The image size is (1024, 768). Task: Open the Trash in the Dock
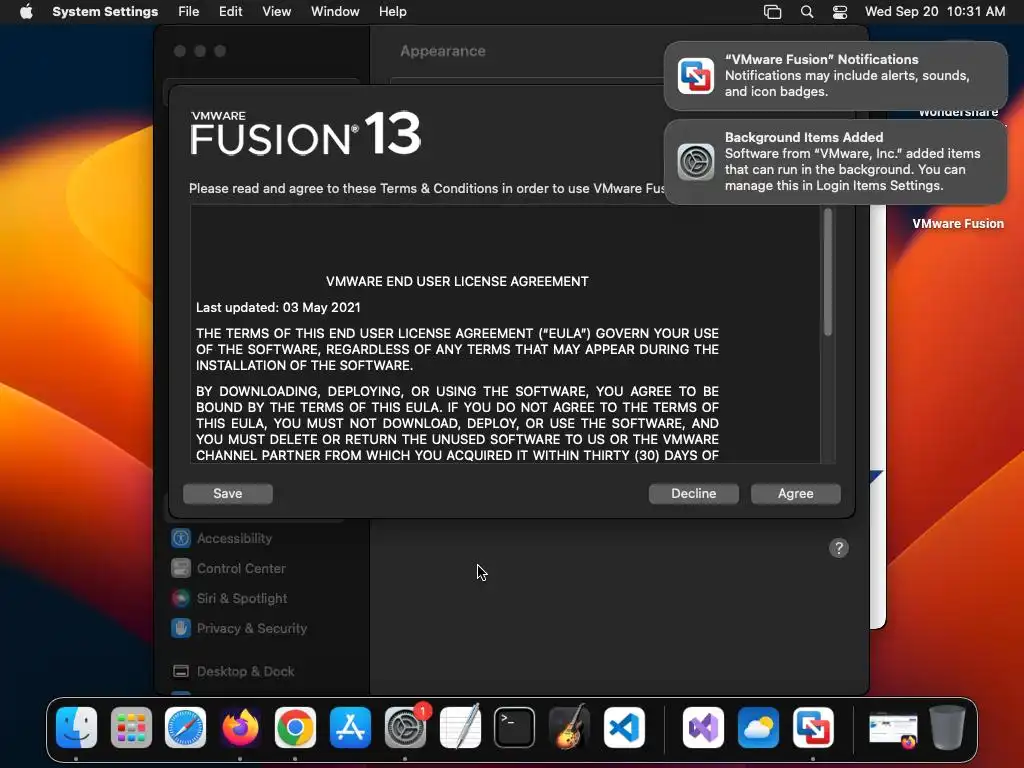tap(948, 728)
